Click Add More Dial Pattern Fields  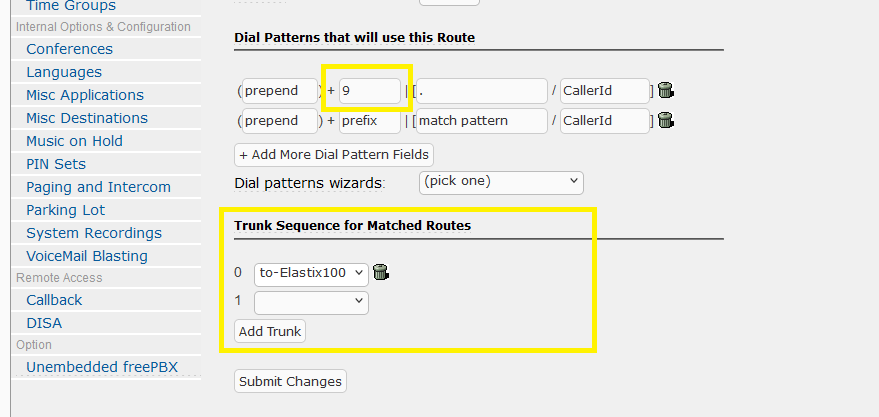(x=334, y=154)
